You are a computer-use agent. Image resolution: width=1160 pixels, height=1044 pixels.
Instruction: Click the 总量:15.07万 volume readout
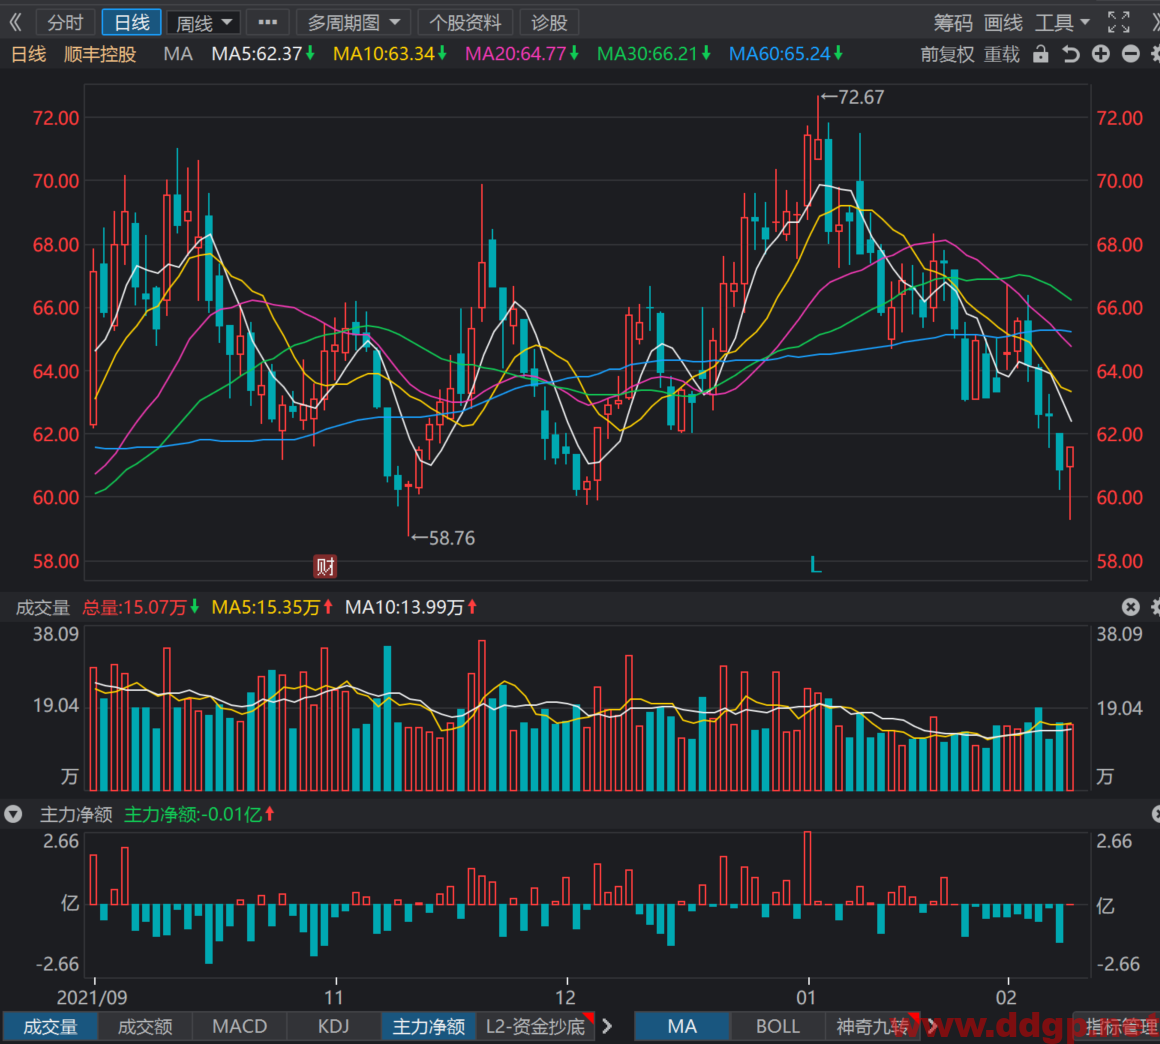click(x=141, y=607)
